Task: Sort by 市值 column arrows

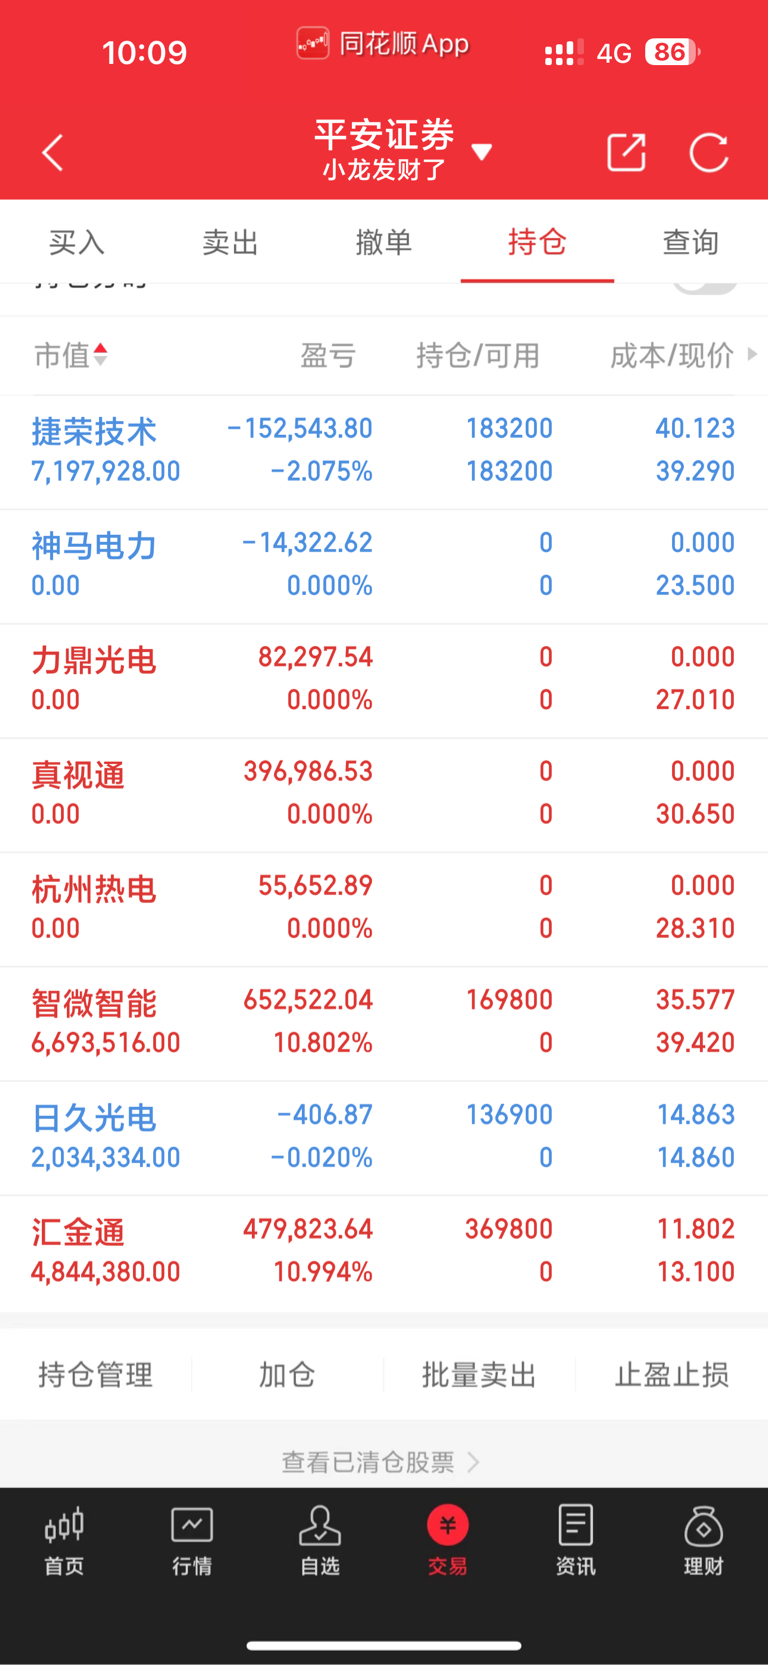Action: [x=100, y=355]
